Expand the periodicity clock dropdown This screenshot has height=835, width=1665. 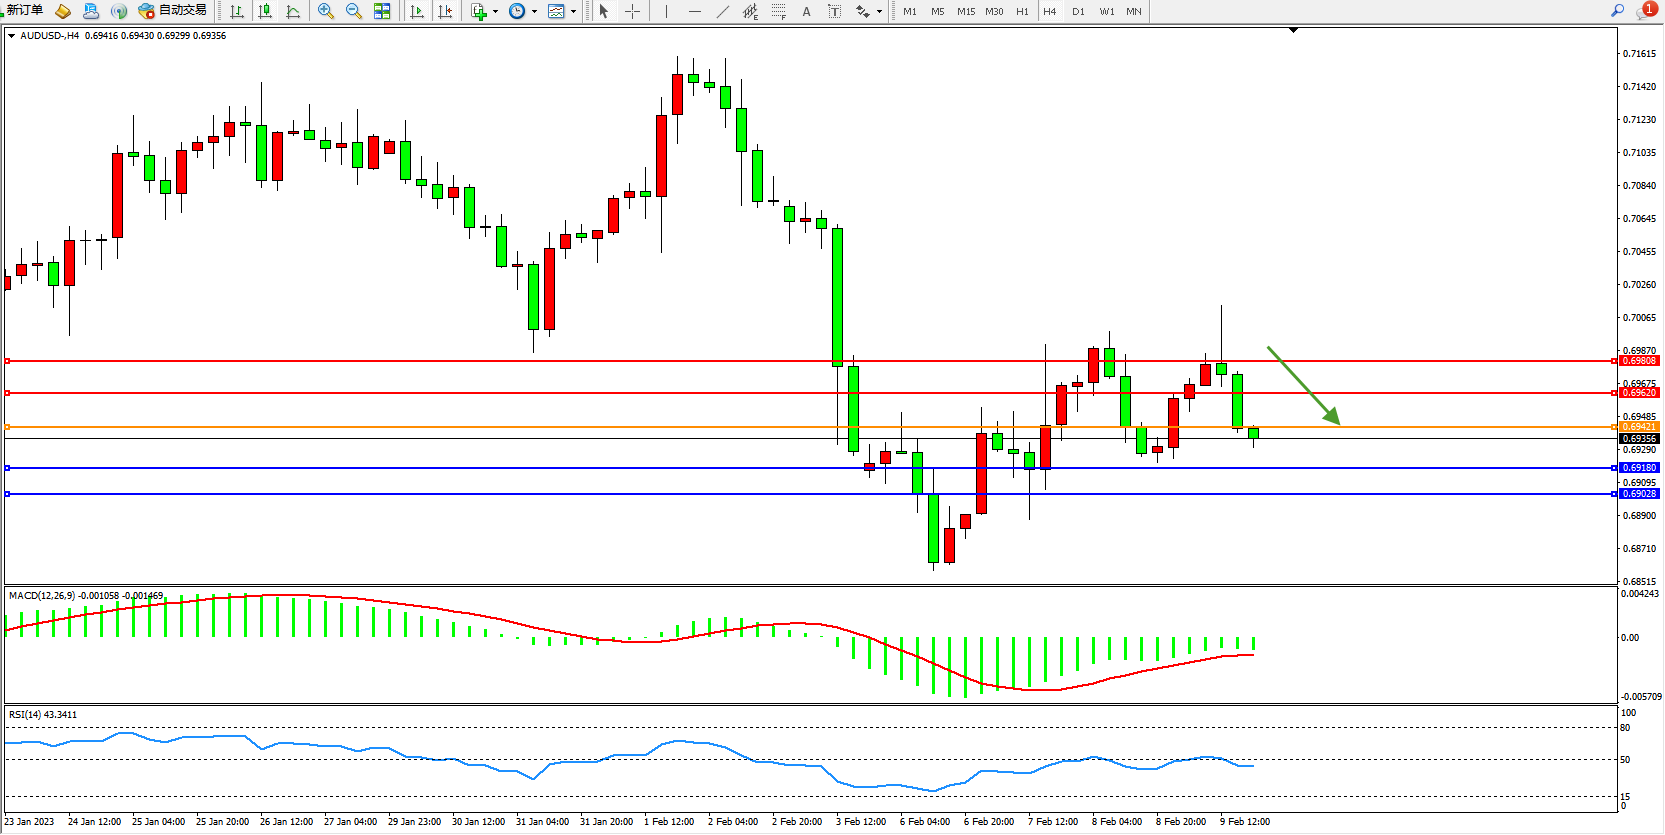click(x=534, y=12)
